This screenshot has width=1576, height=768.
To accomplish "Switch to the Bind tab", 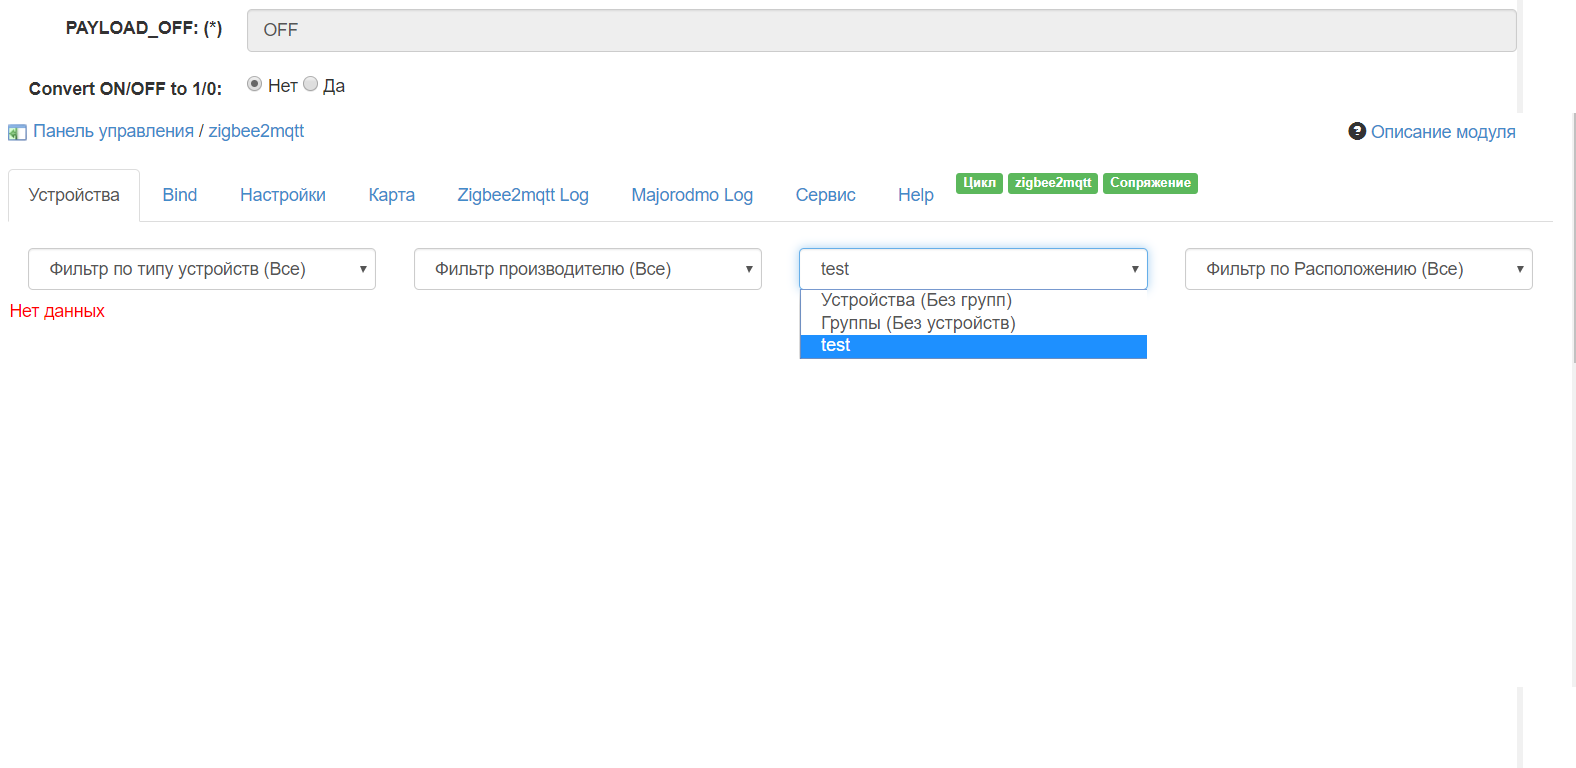I will coord(180,195).
